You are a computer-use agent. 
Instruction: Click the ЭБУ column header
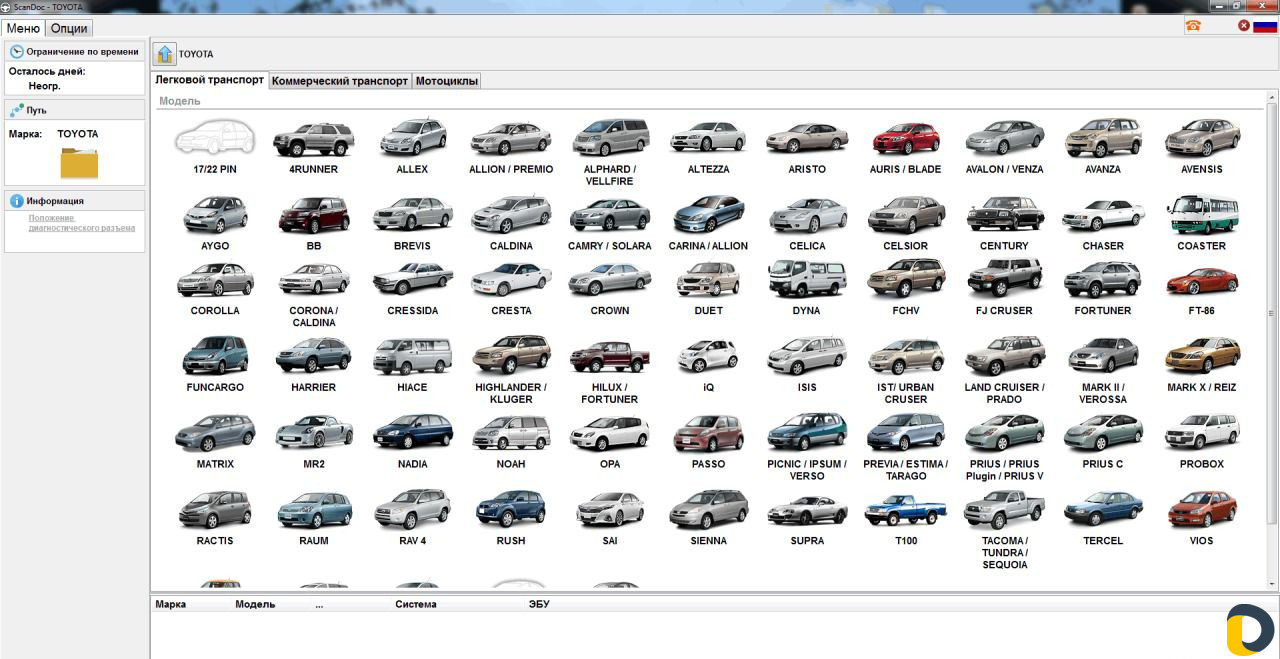pyautogui.click(x=539, y=604)
